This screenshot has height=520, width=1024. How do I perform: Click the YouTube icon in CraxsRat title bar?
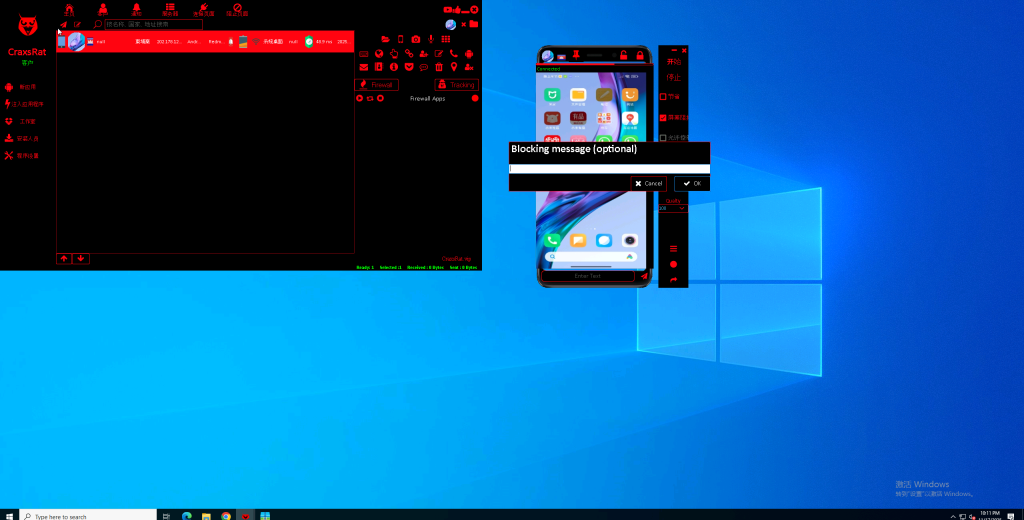click(447, 10)
